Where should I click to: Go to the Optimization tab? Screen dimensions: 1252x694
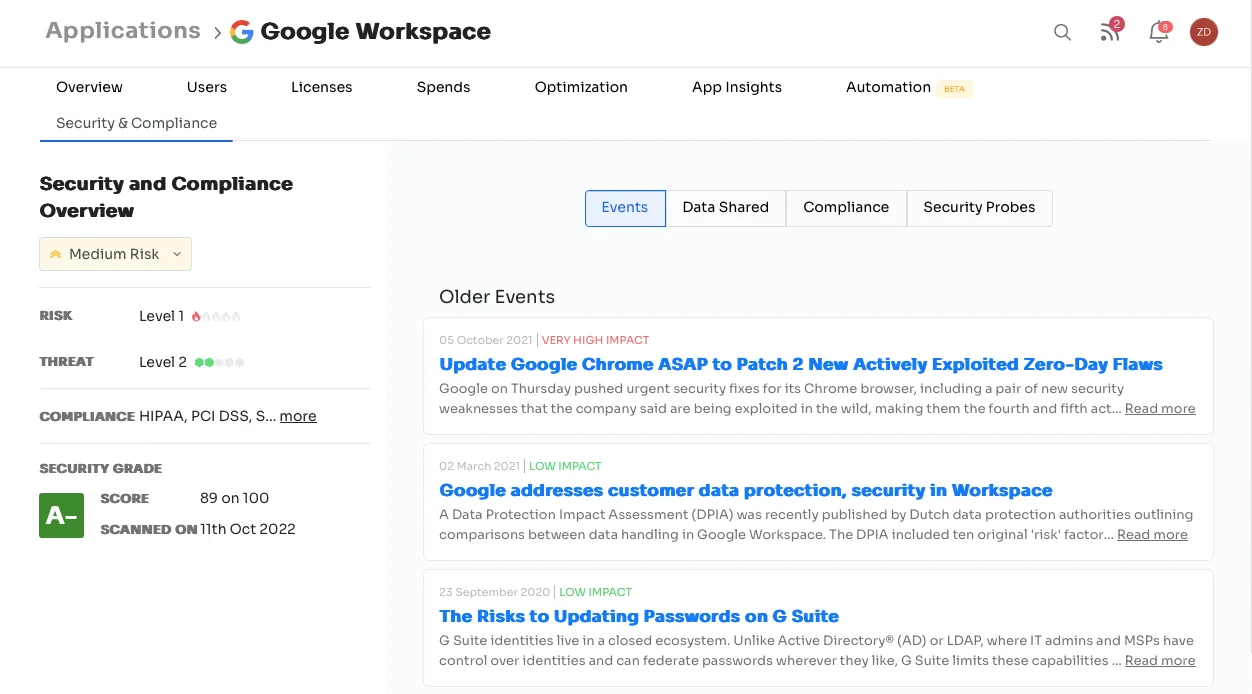[581, 87]
